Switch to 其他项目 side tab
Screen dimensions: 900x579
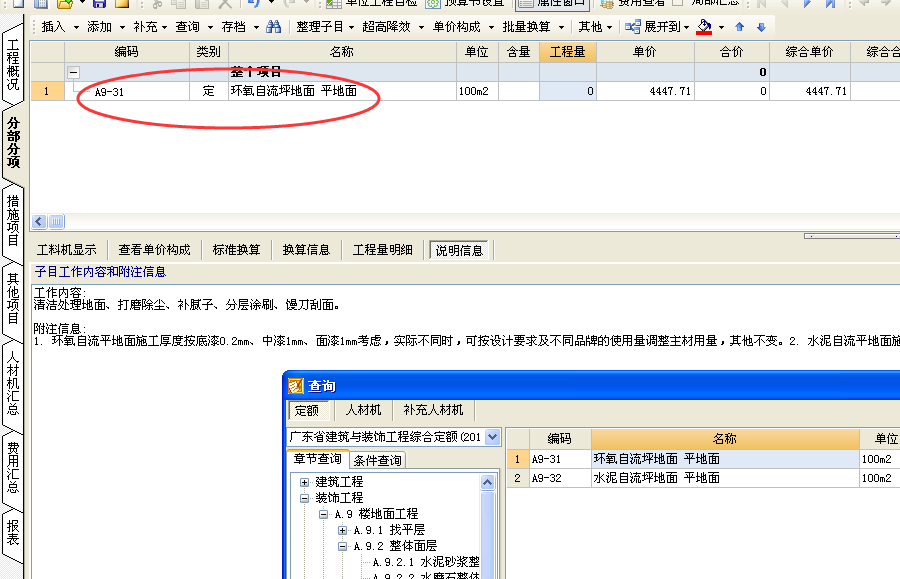point(13,298)
